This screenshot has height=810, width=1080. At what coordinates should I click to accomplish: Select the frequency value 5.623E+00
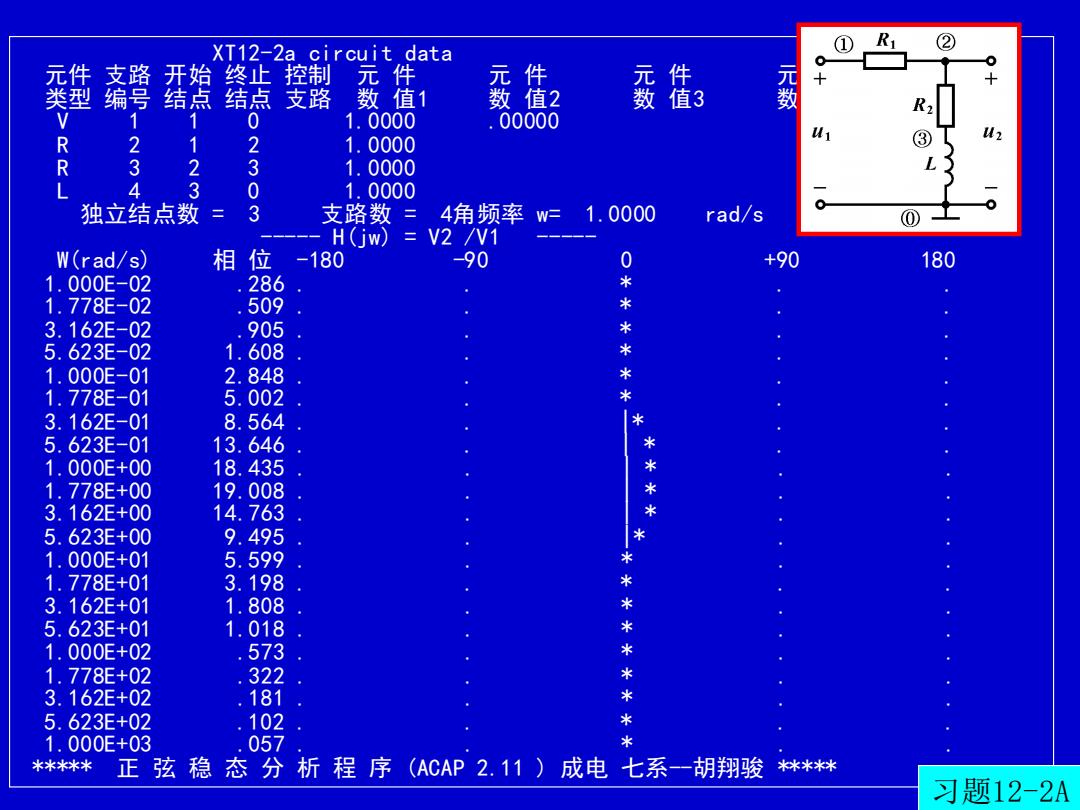98,537
